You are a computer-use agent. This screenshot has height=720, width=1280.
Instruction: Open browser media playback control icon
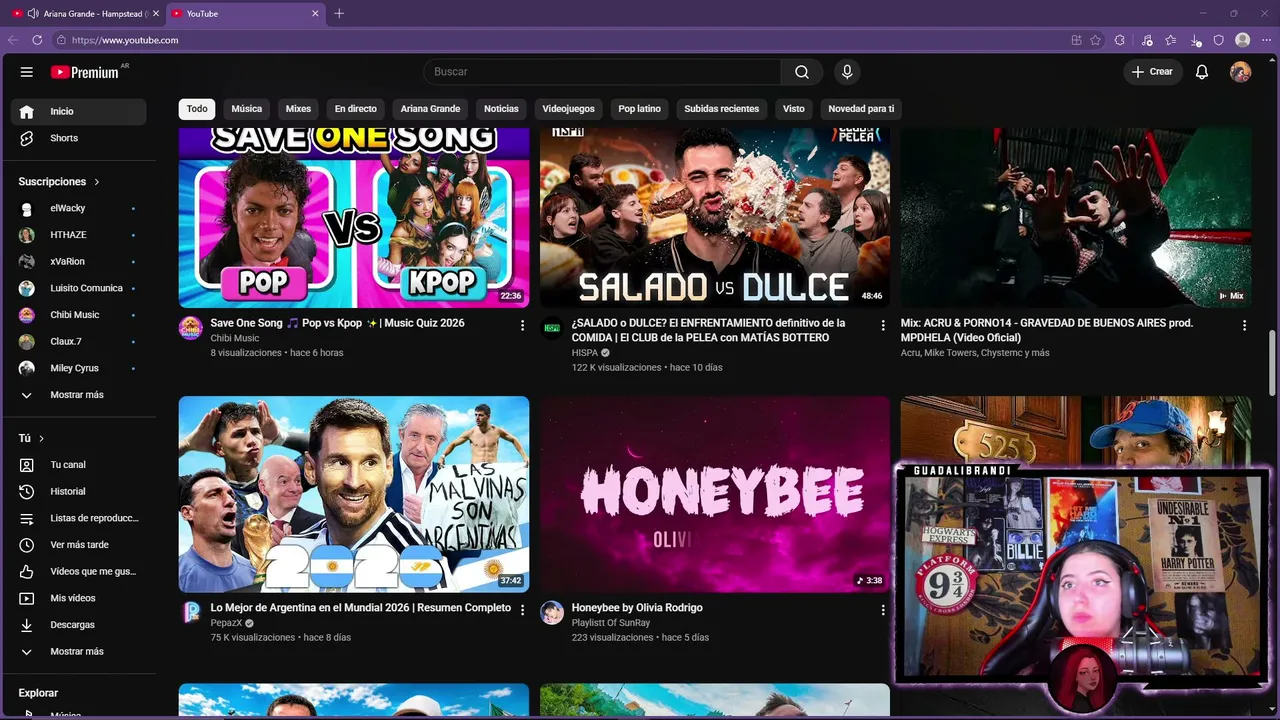(1146, 40)
